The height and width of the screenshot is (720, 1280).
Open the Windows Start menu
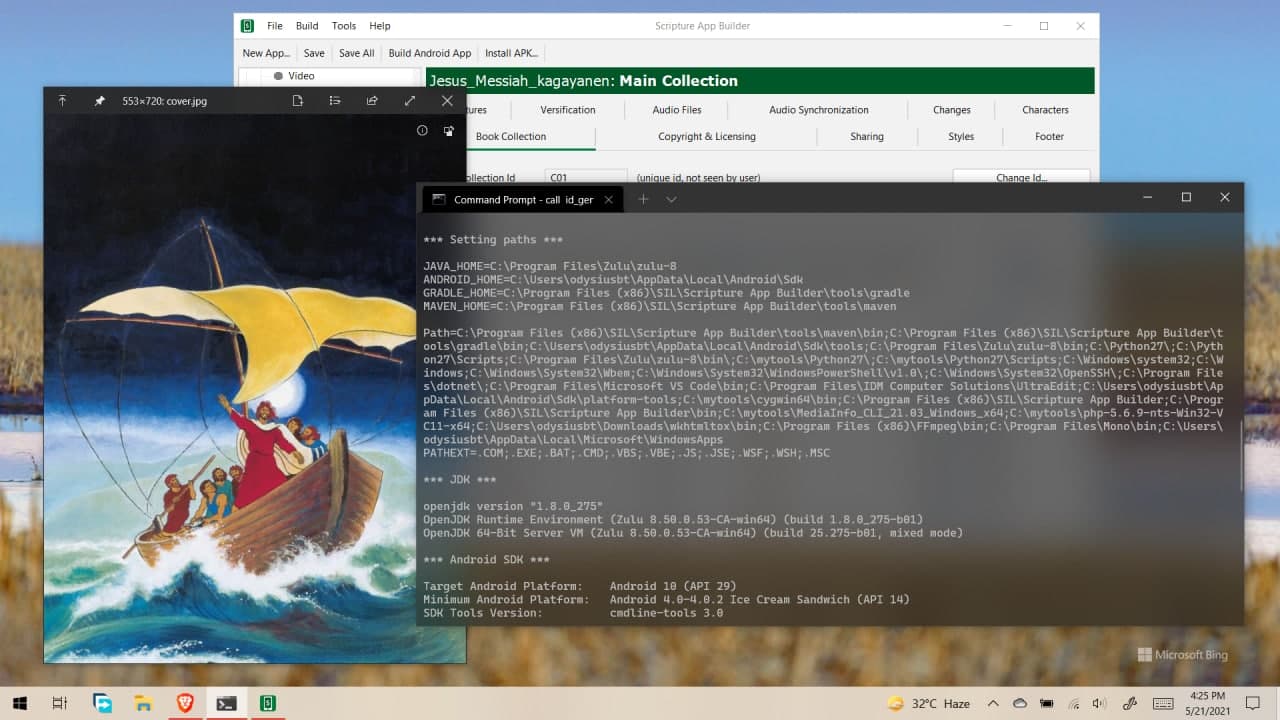[19, 703]
